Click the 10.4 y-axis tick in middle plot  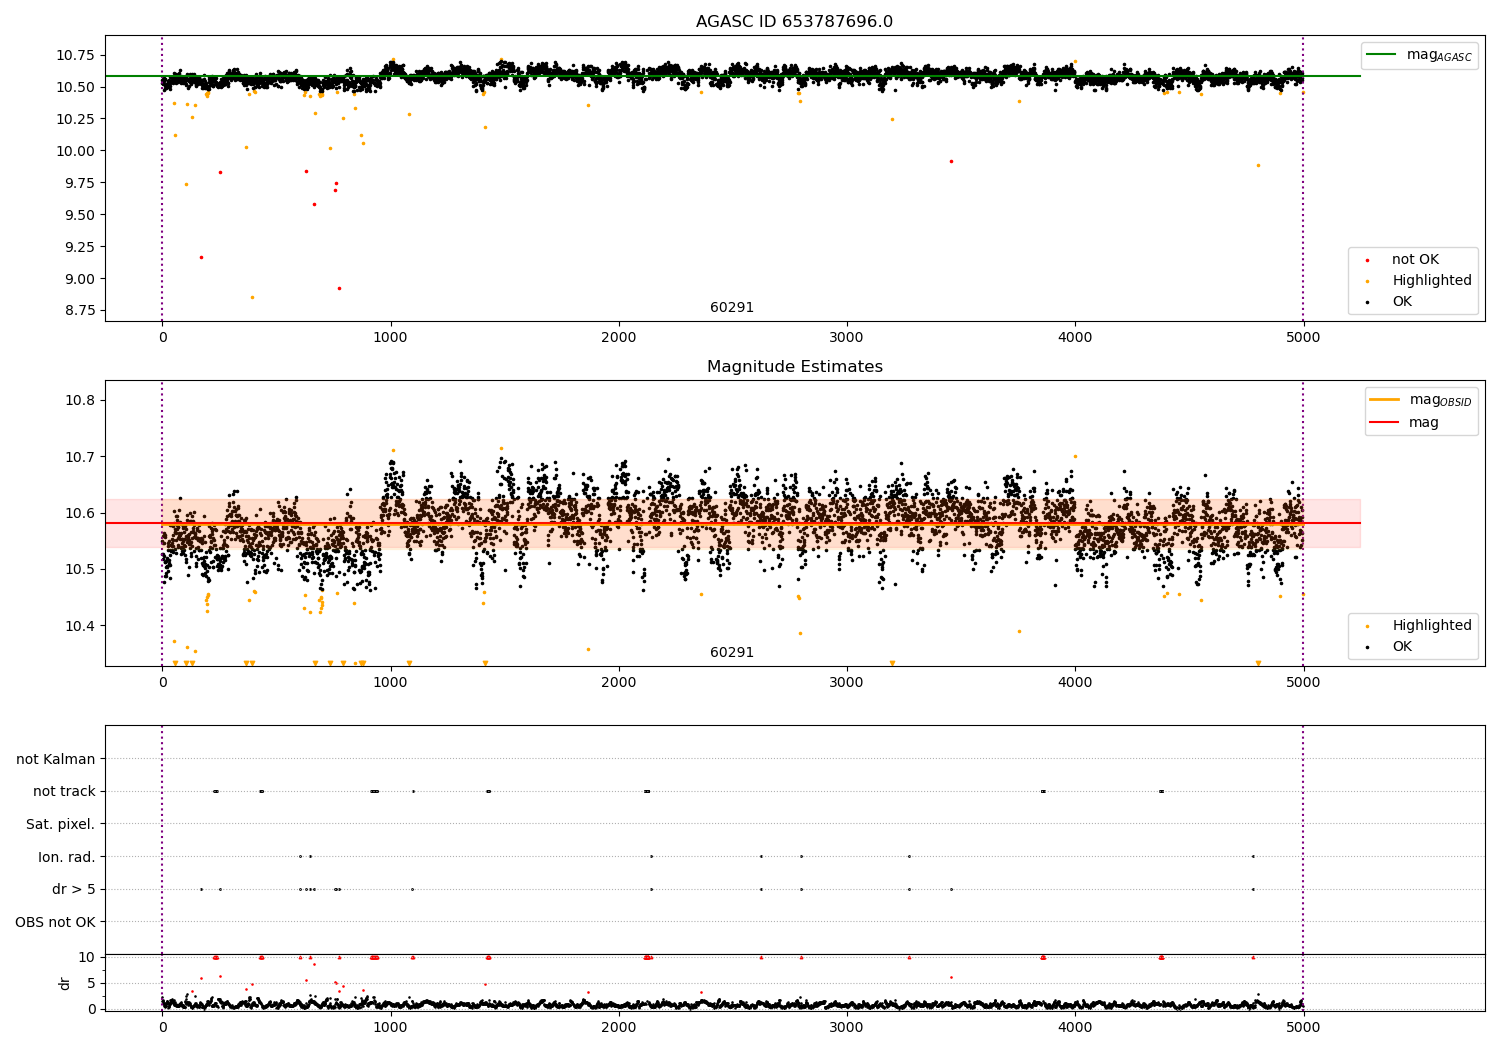pos(80,627)
